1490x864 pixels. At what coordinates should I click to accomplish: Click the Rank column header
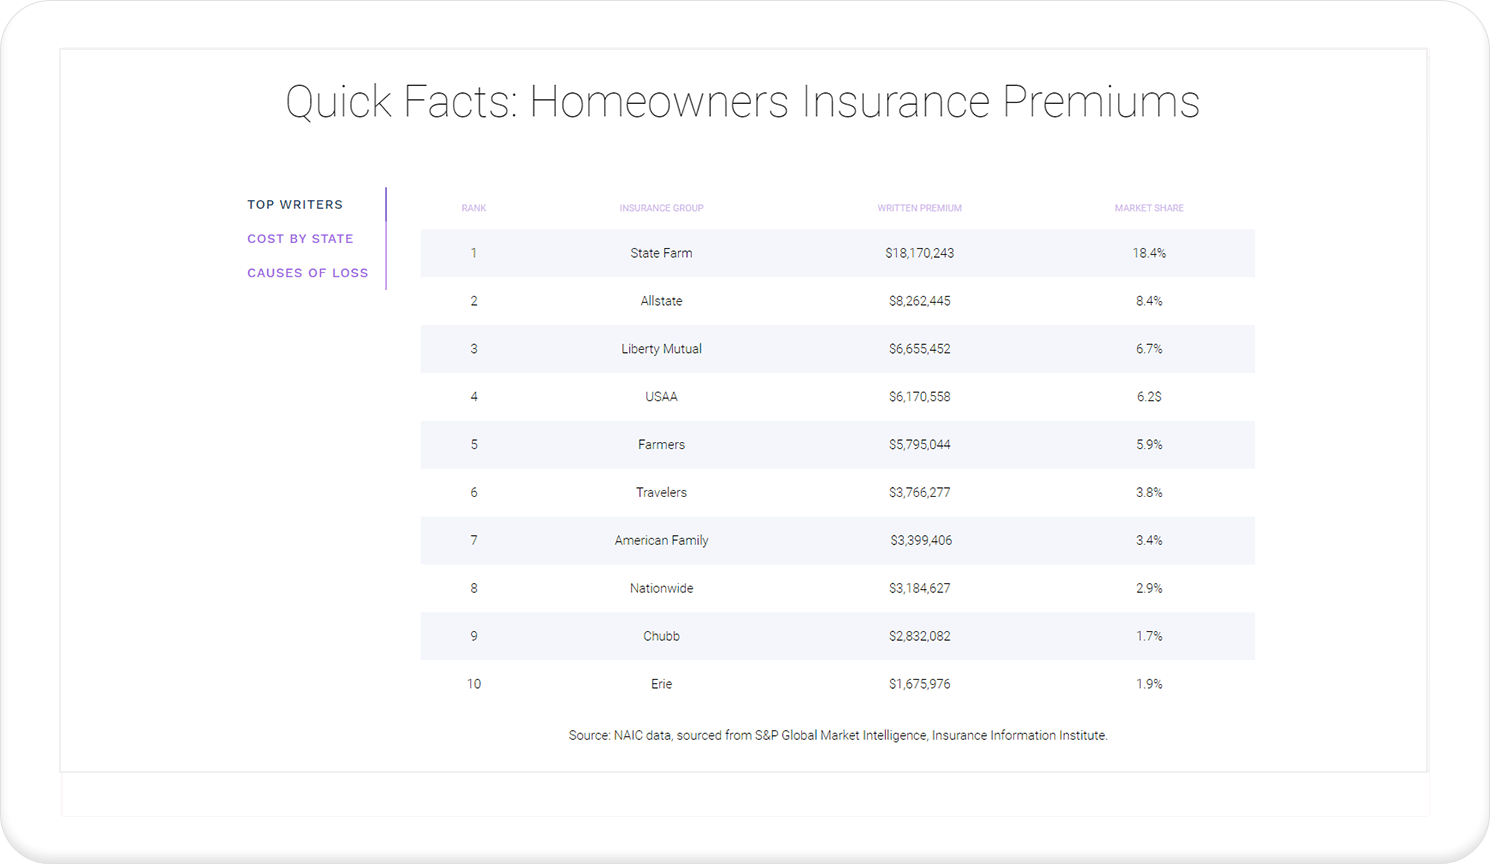coord(474,208)
